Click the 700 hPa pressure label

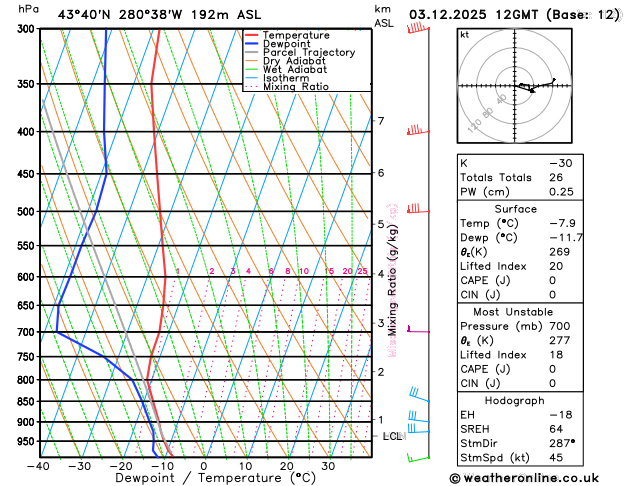click(28, 332)
